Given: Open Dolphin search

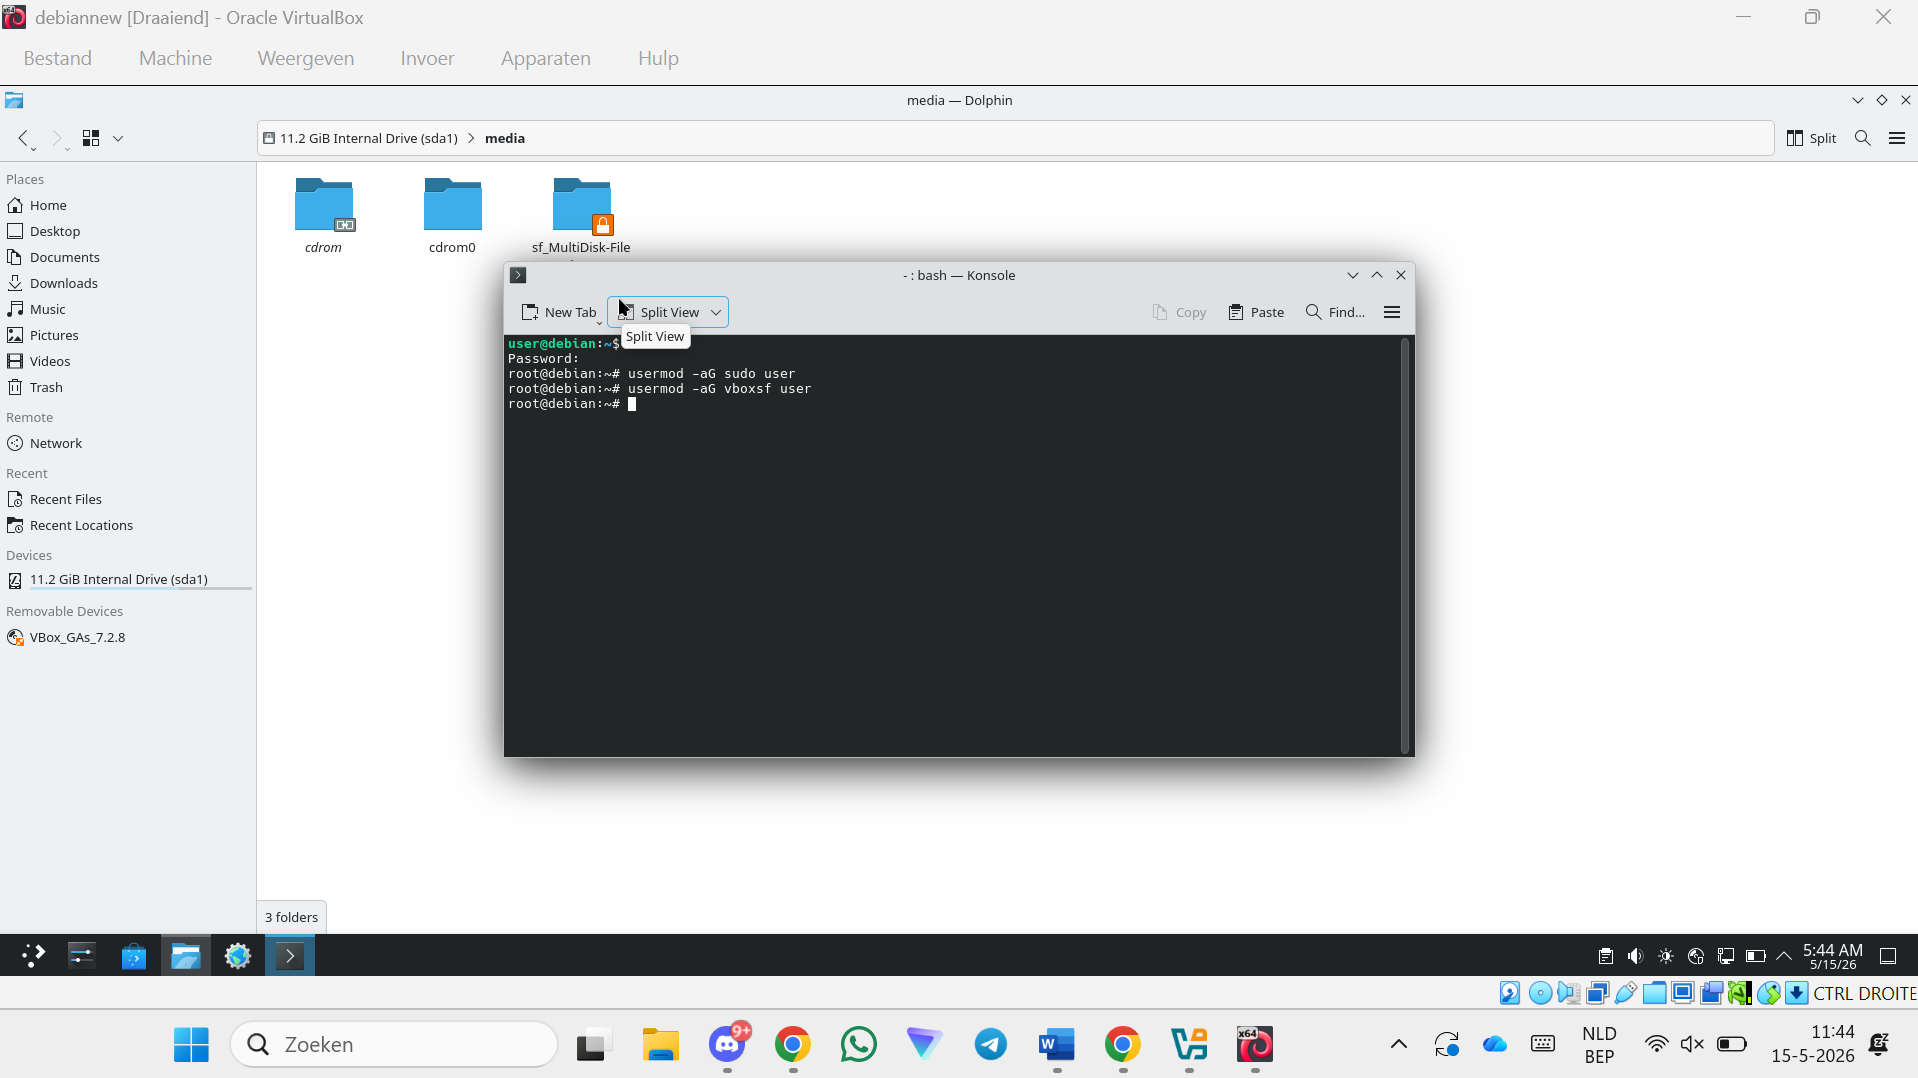Looking at the screenshot, I should (1863, 138).
